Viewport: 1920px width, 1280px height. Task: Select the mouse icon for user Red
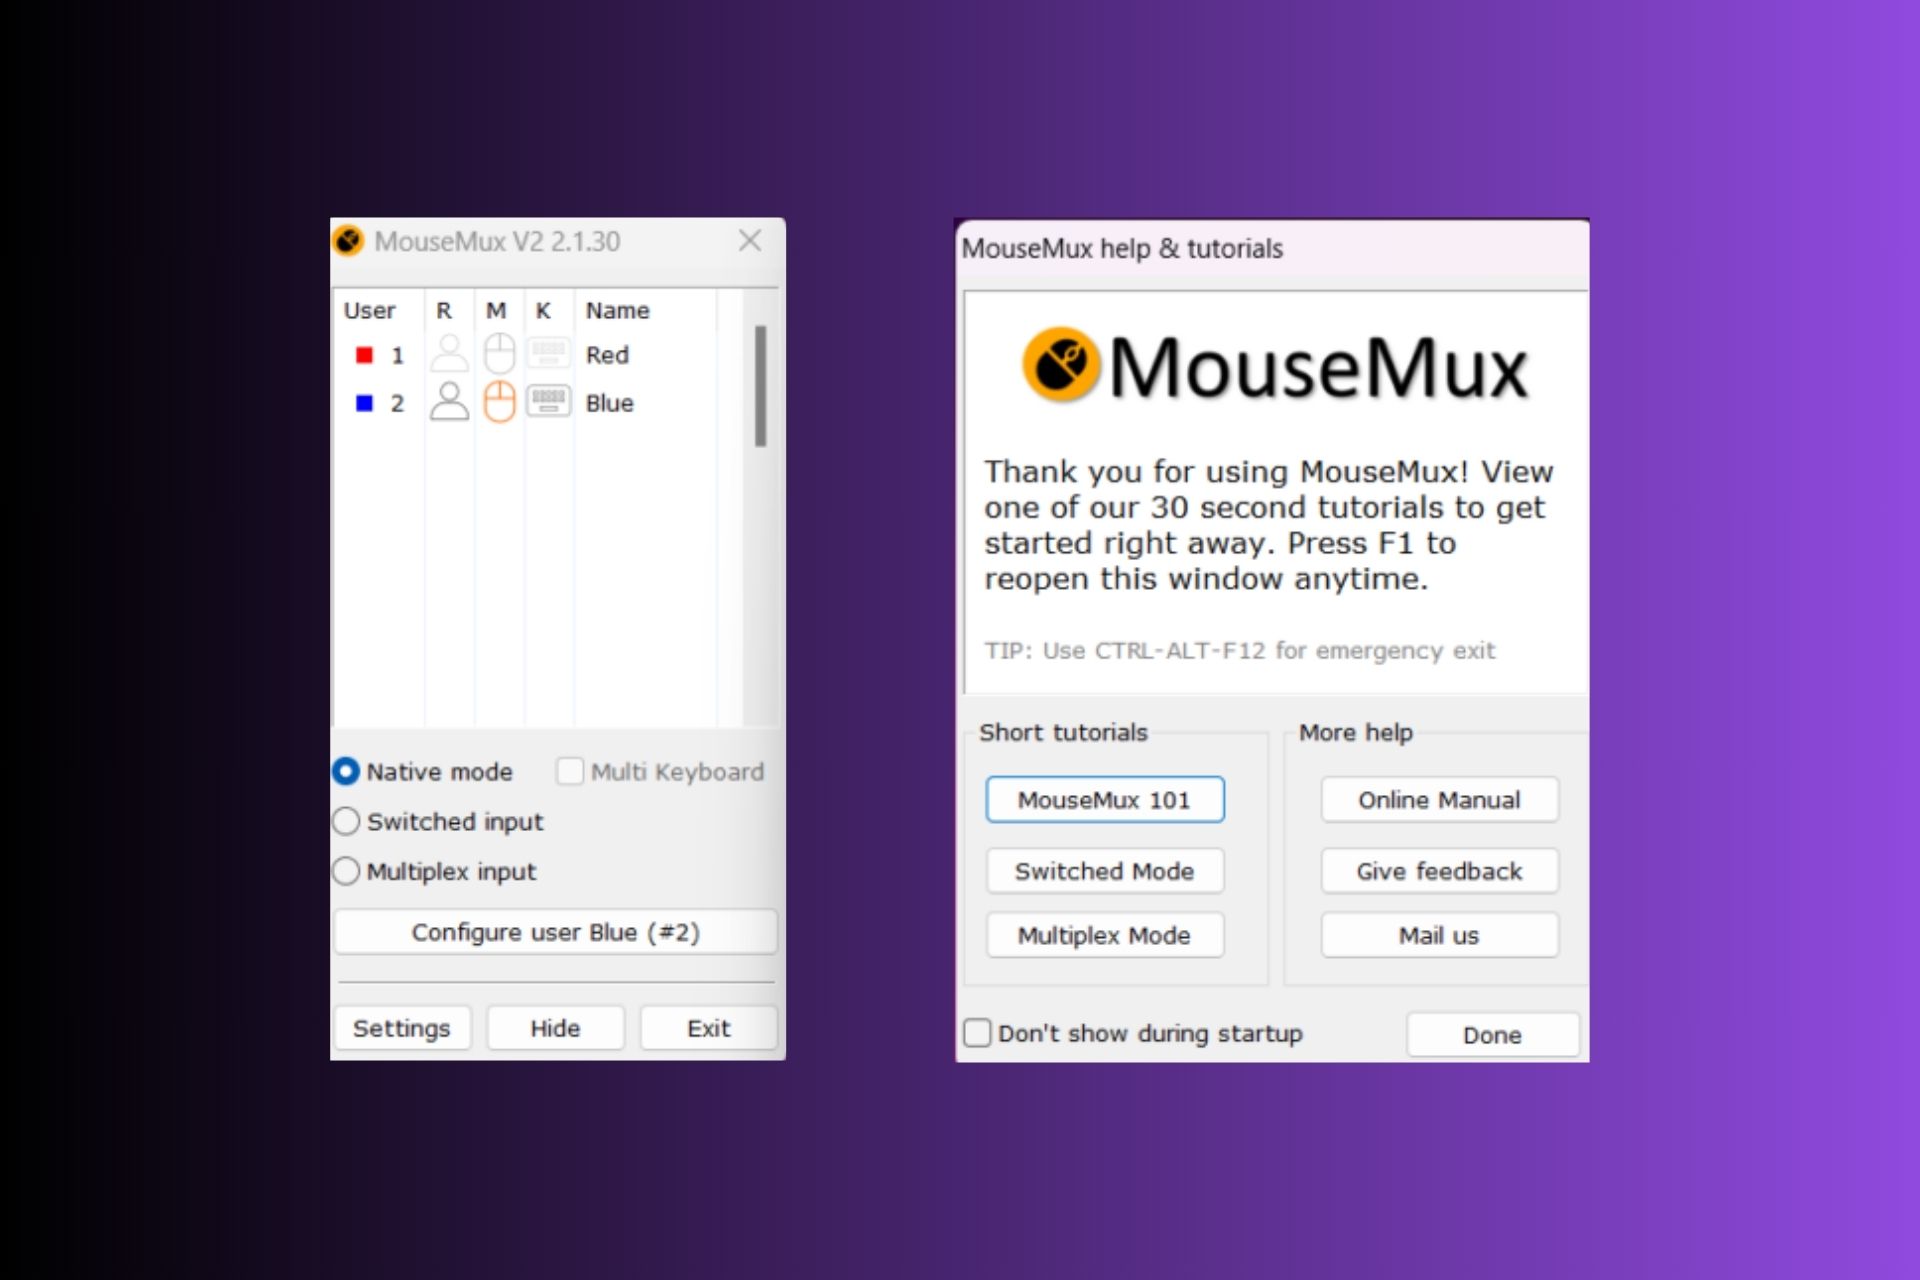tap(497, 353)
